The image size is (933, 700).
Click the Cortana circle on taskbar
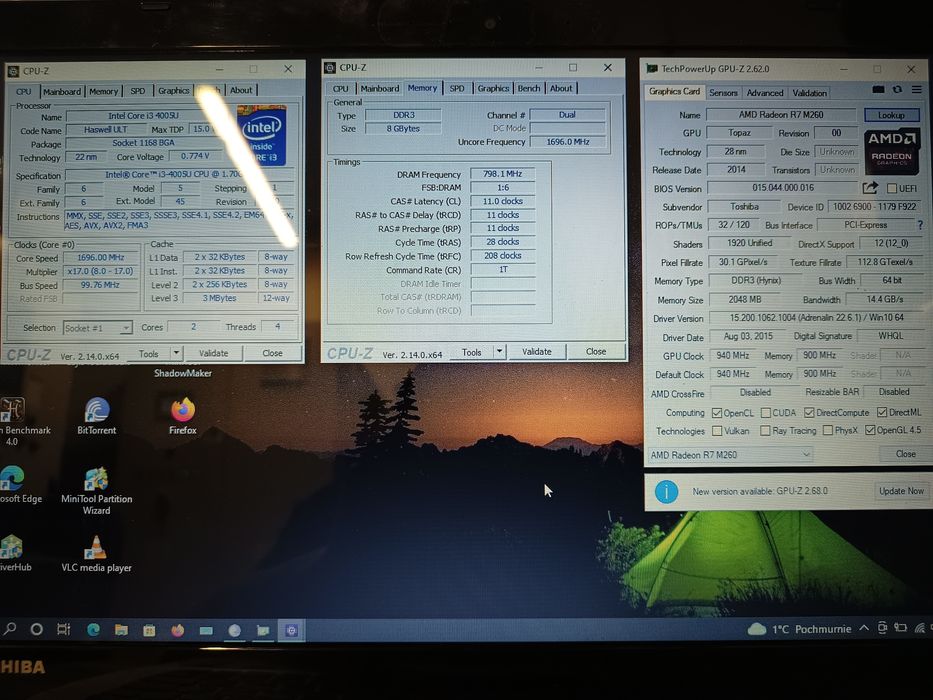pyautogui.click(x=36, y=629)
